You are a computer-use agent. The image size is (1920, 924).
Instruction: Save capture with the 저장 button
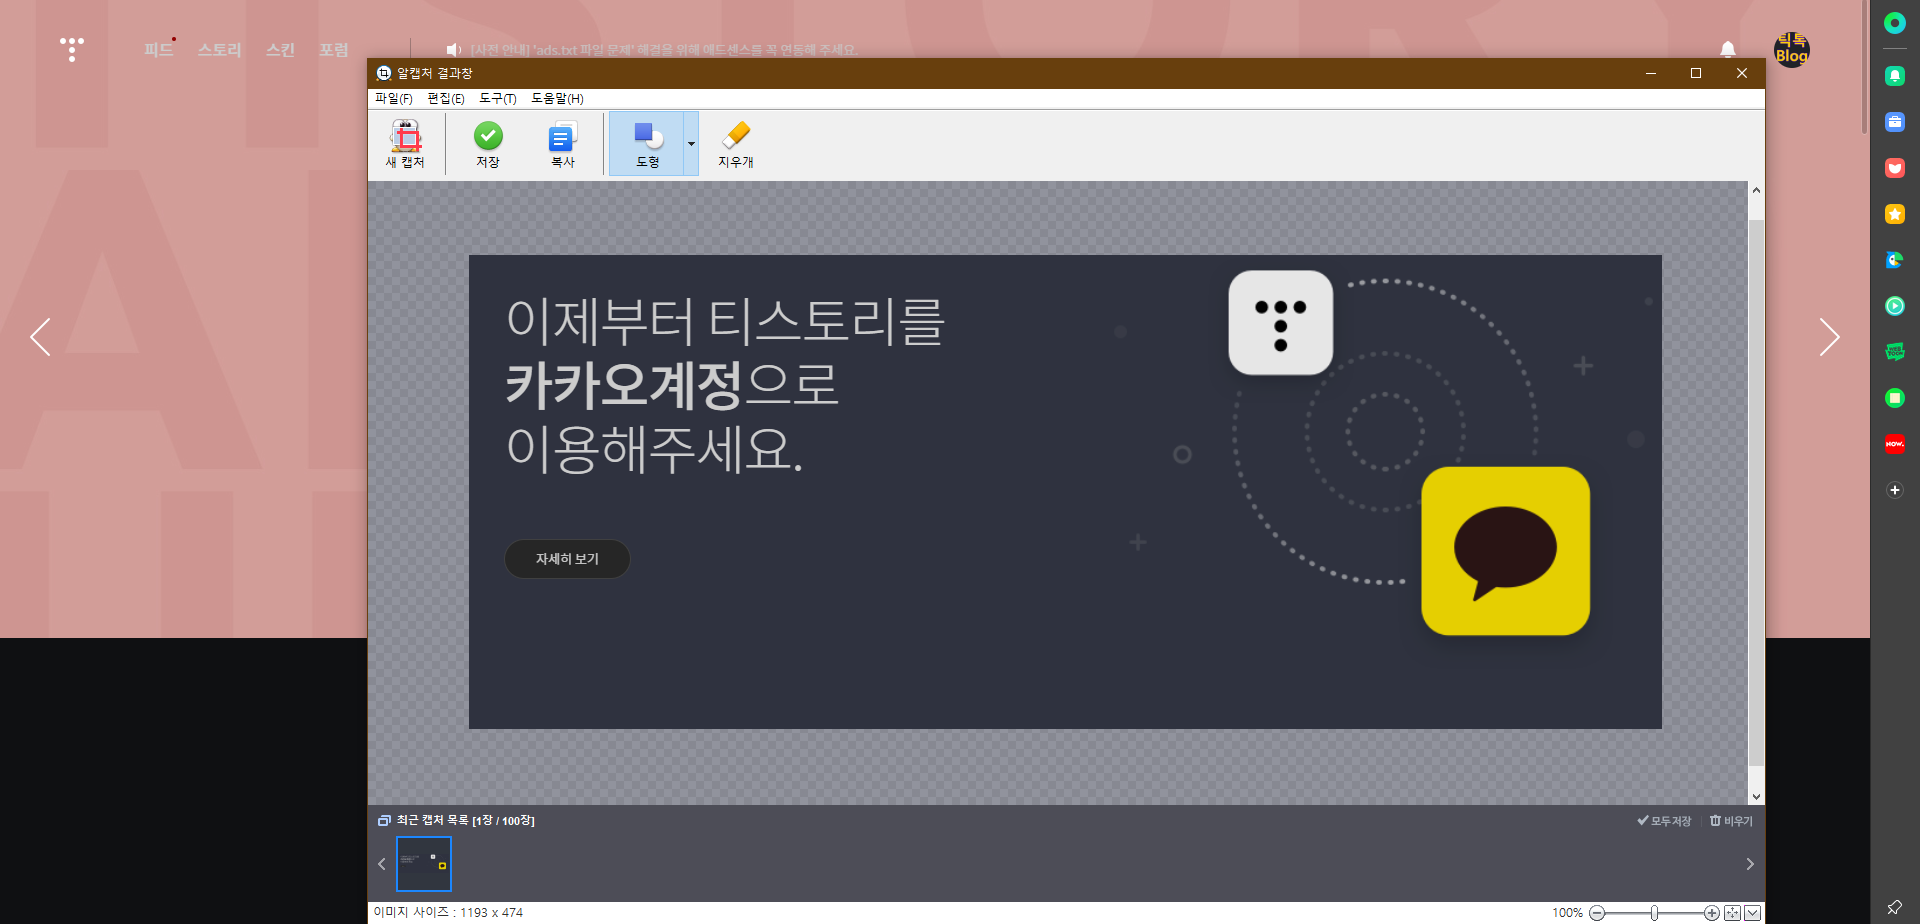pos(488,144)
